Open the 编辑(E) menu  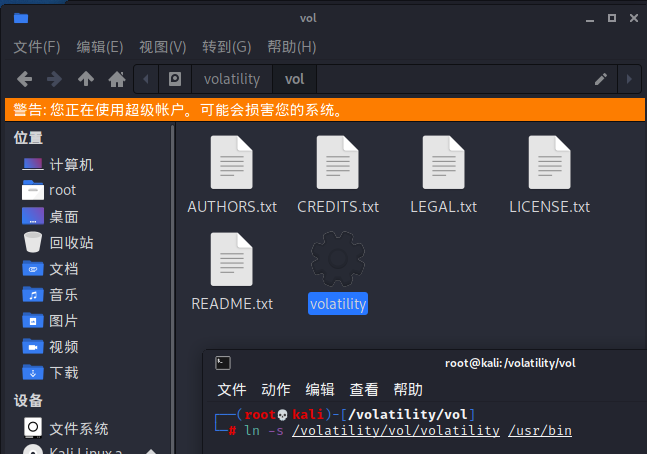100,47
